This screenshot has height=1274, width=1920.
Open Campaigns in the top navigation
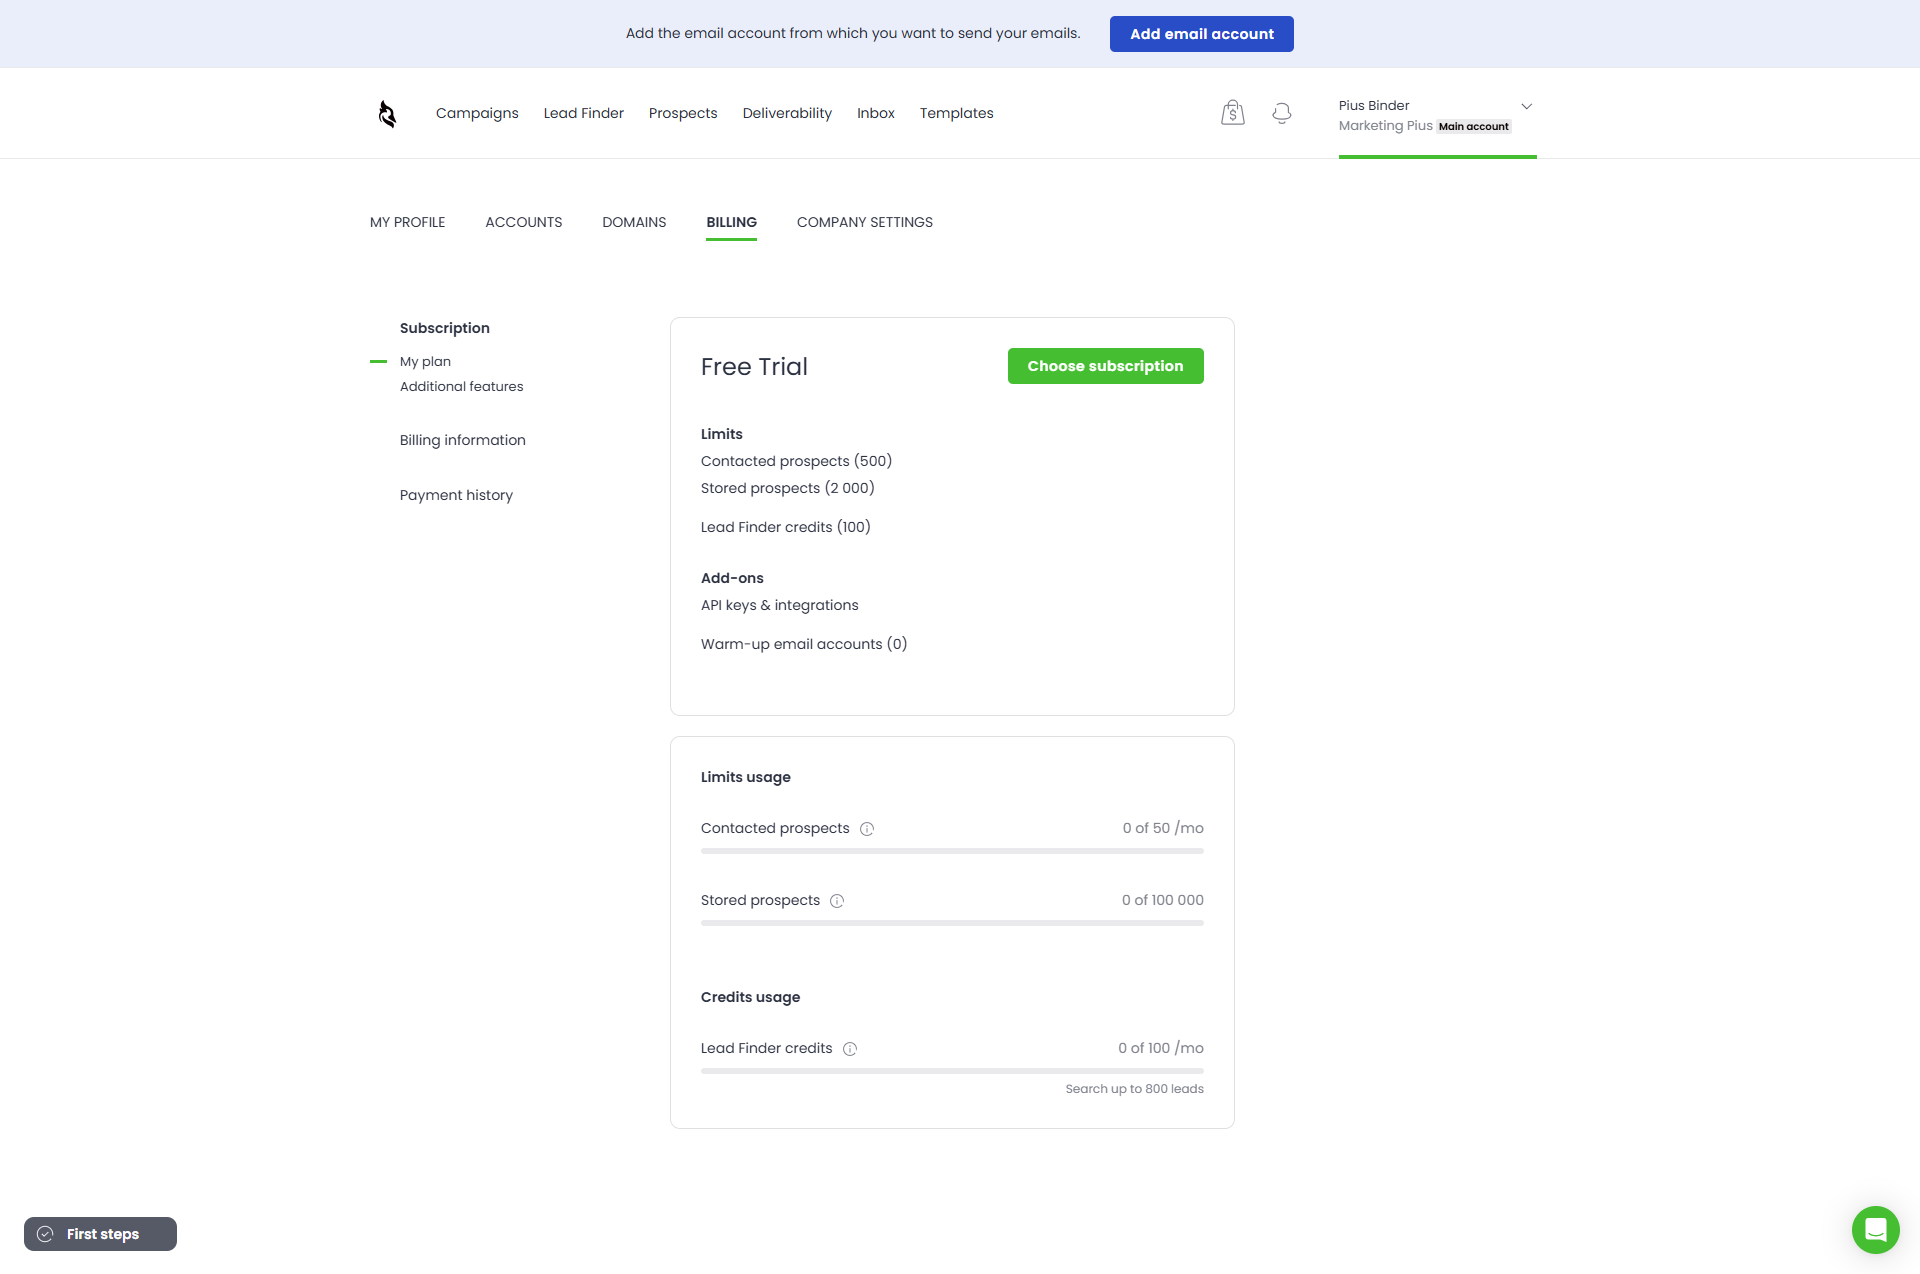477,113
